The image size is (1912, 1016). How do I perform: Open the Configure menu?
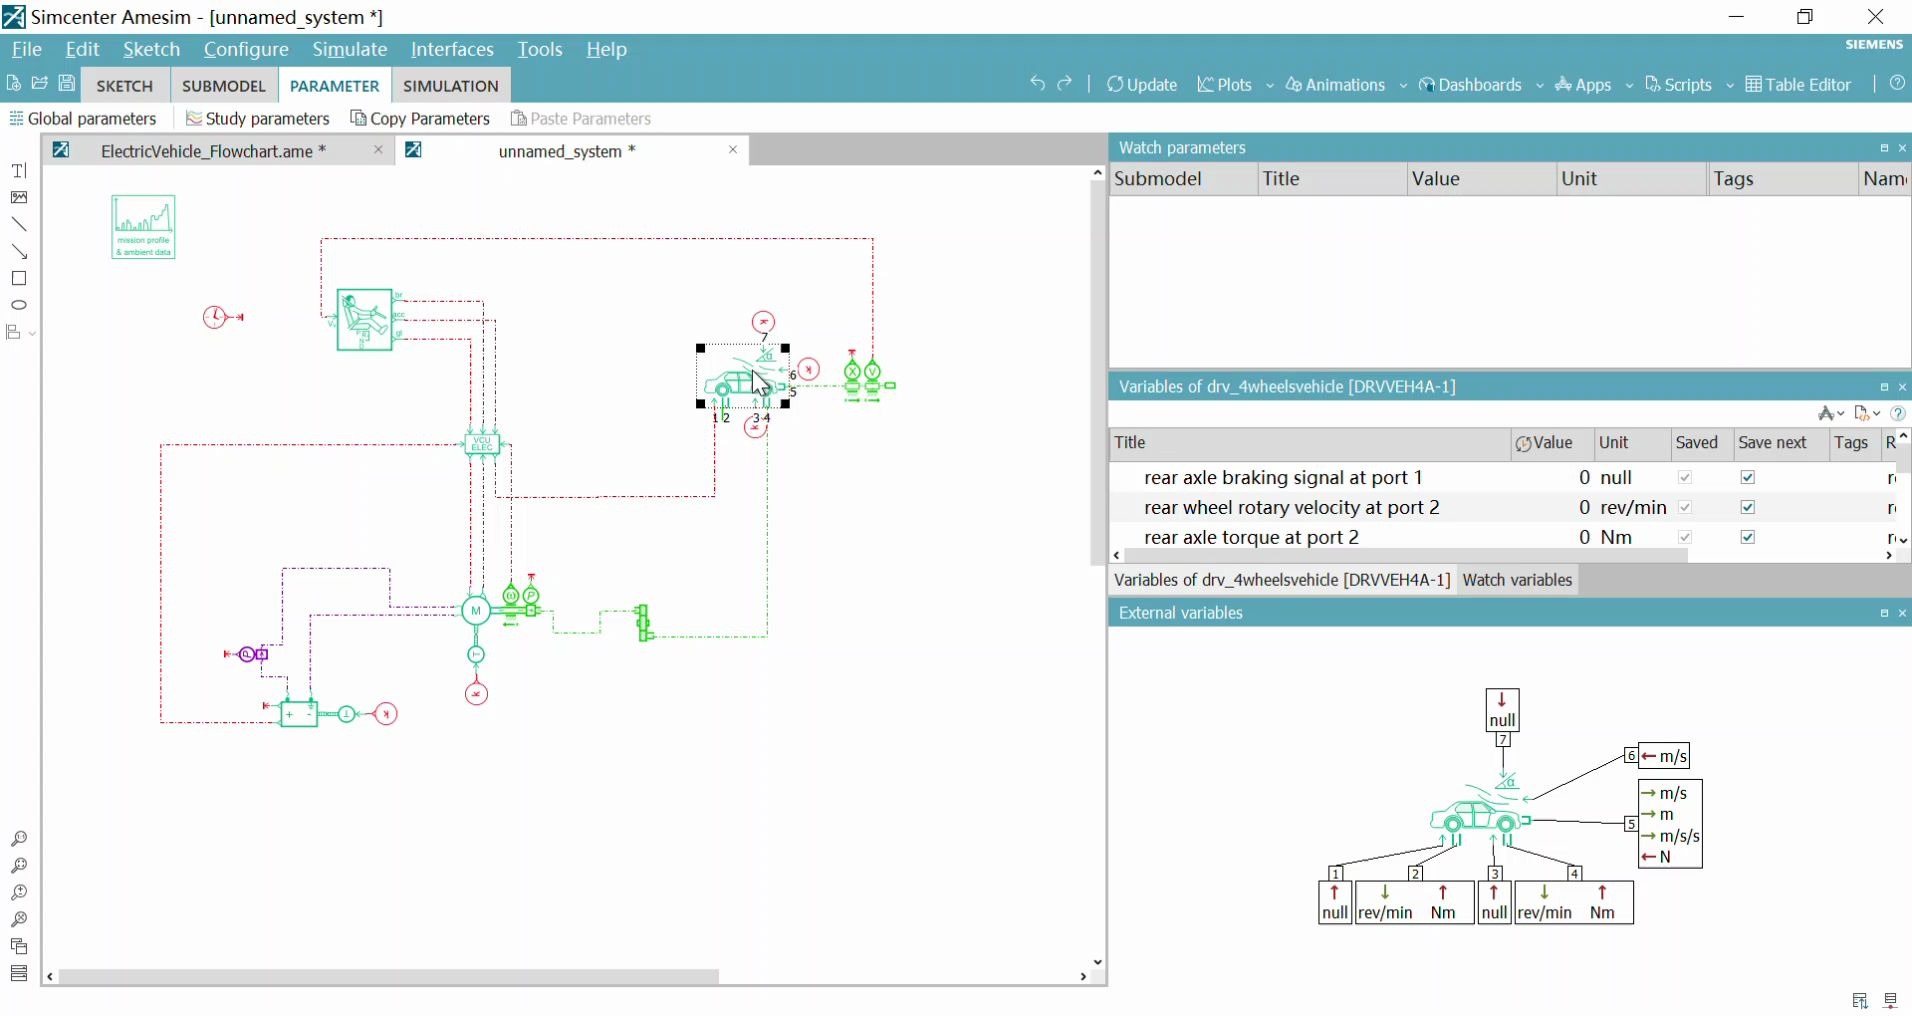(246, 49)
